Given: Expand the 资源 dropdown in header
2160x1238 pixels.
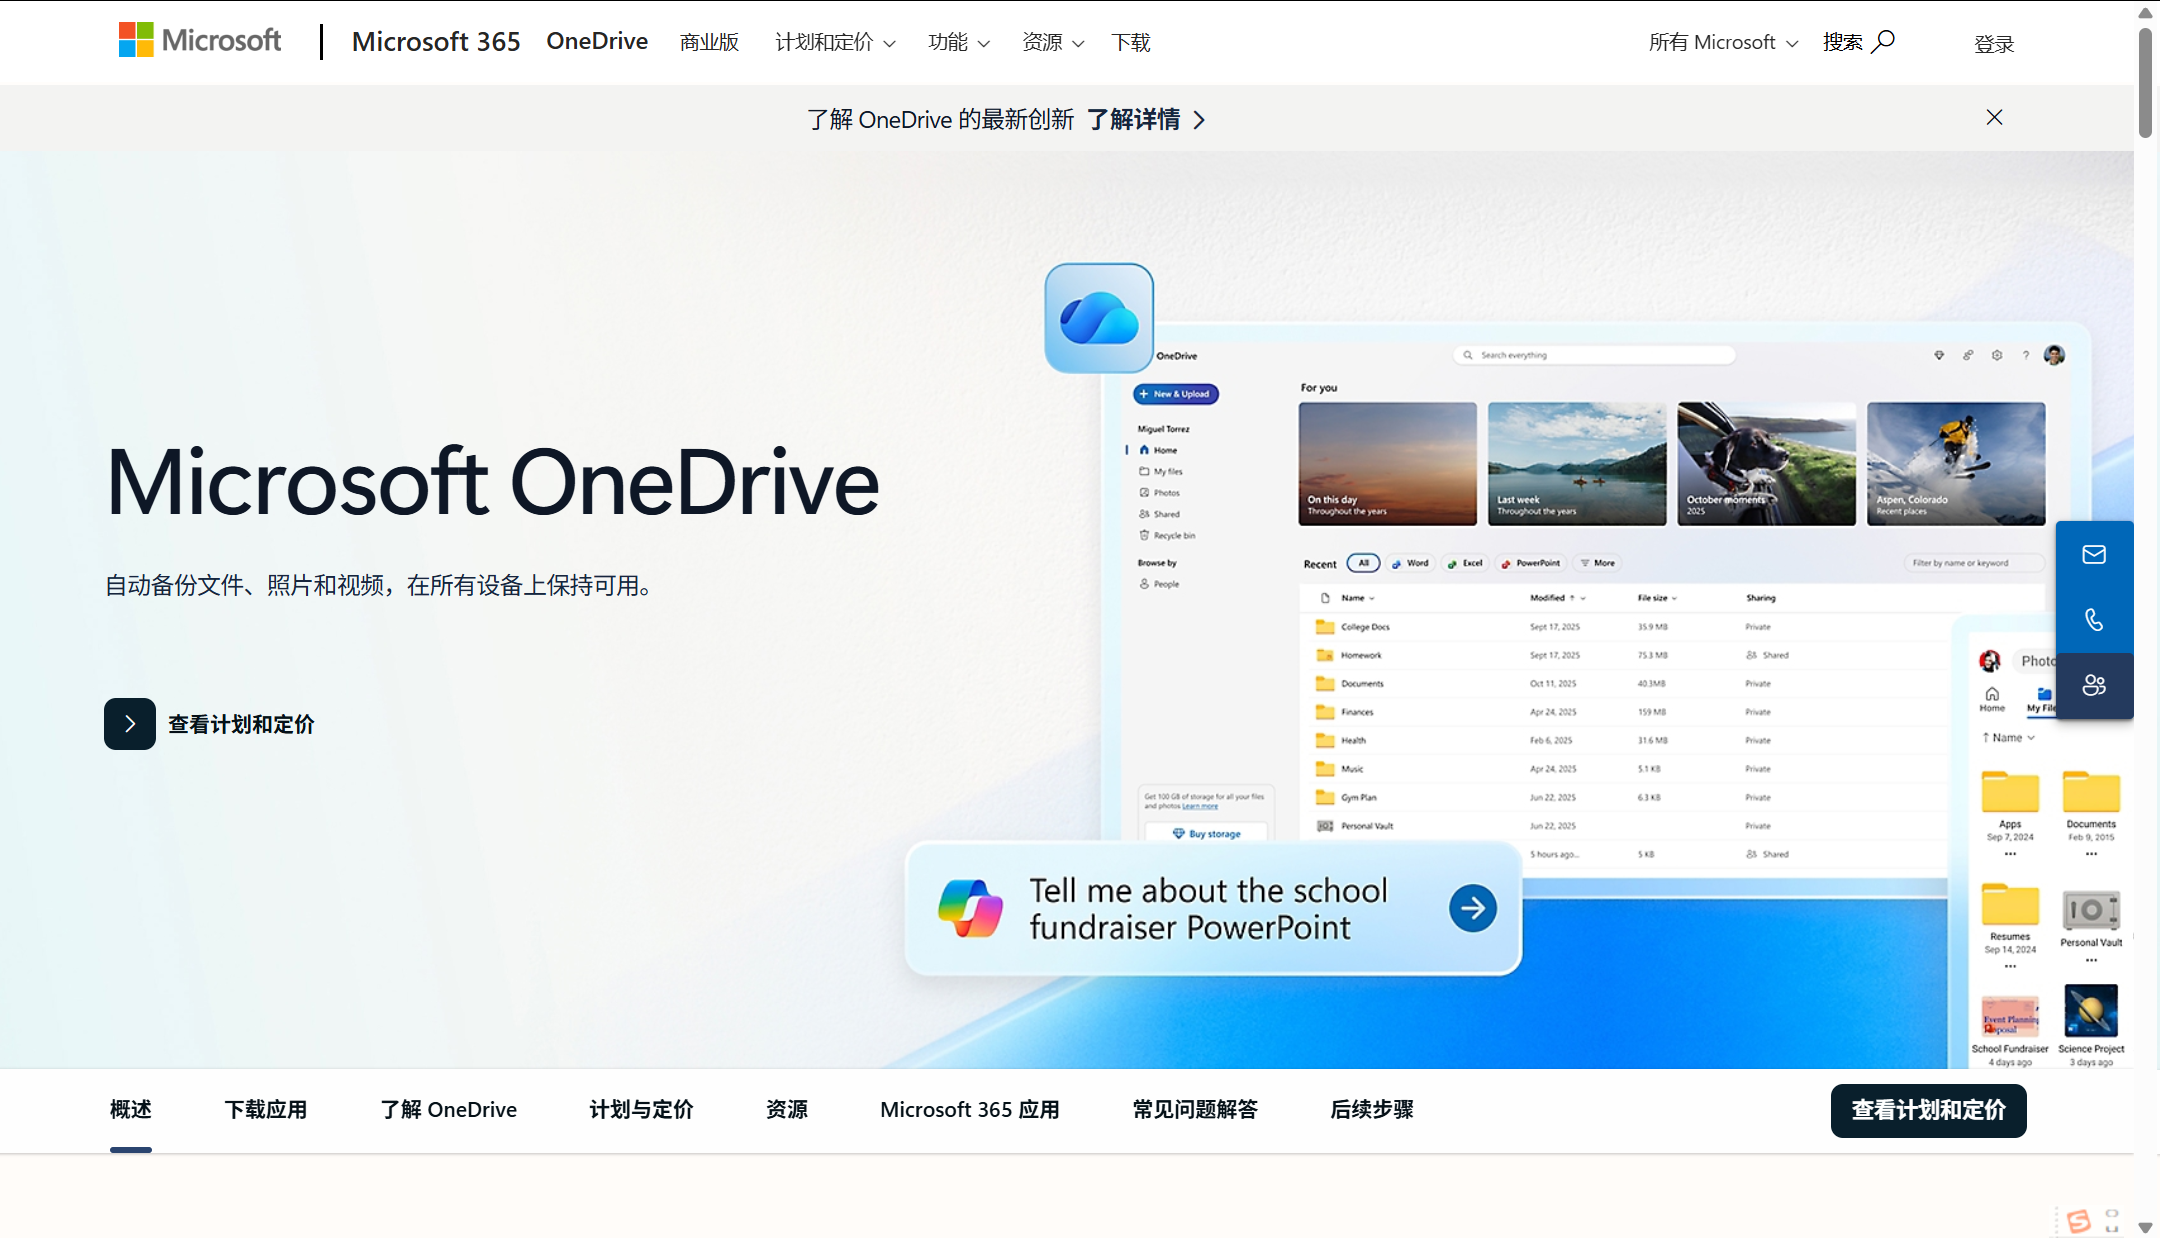Looking at the screenshot, I should (x=1052, y=42).
